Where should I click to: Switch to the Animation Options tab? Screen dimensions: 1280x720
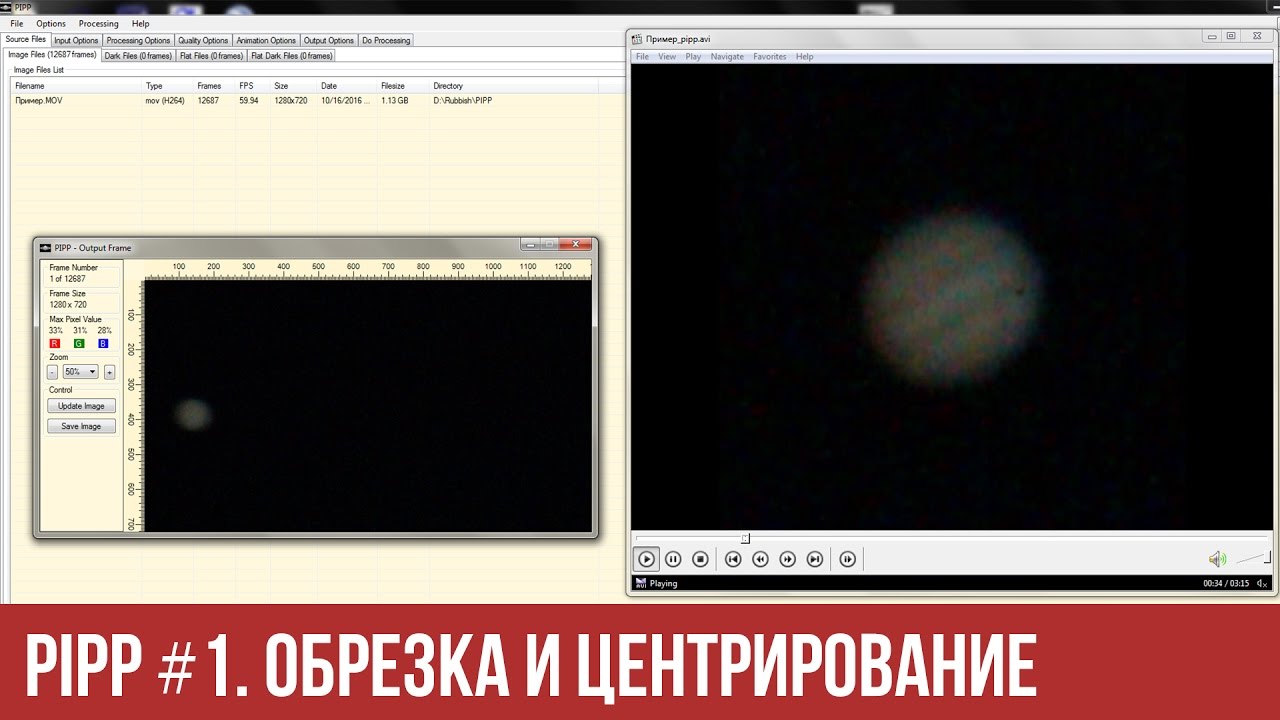[266, 41]
